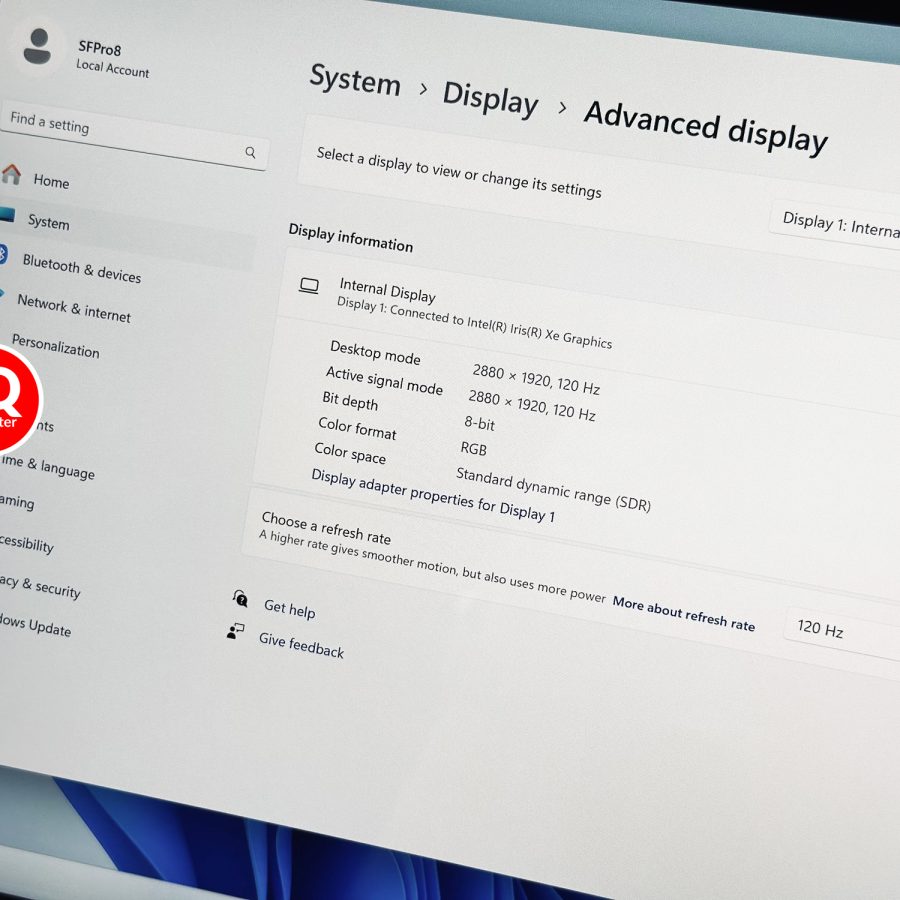900x900 pixels.
Task: Click the SFPro8 account name
Action: (x=100, y=48)
